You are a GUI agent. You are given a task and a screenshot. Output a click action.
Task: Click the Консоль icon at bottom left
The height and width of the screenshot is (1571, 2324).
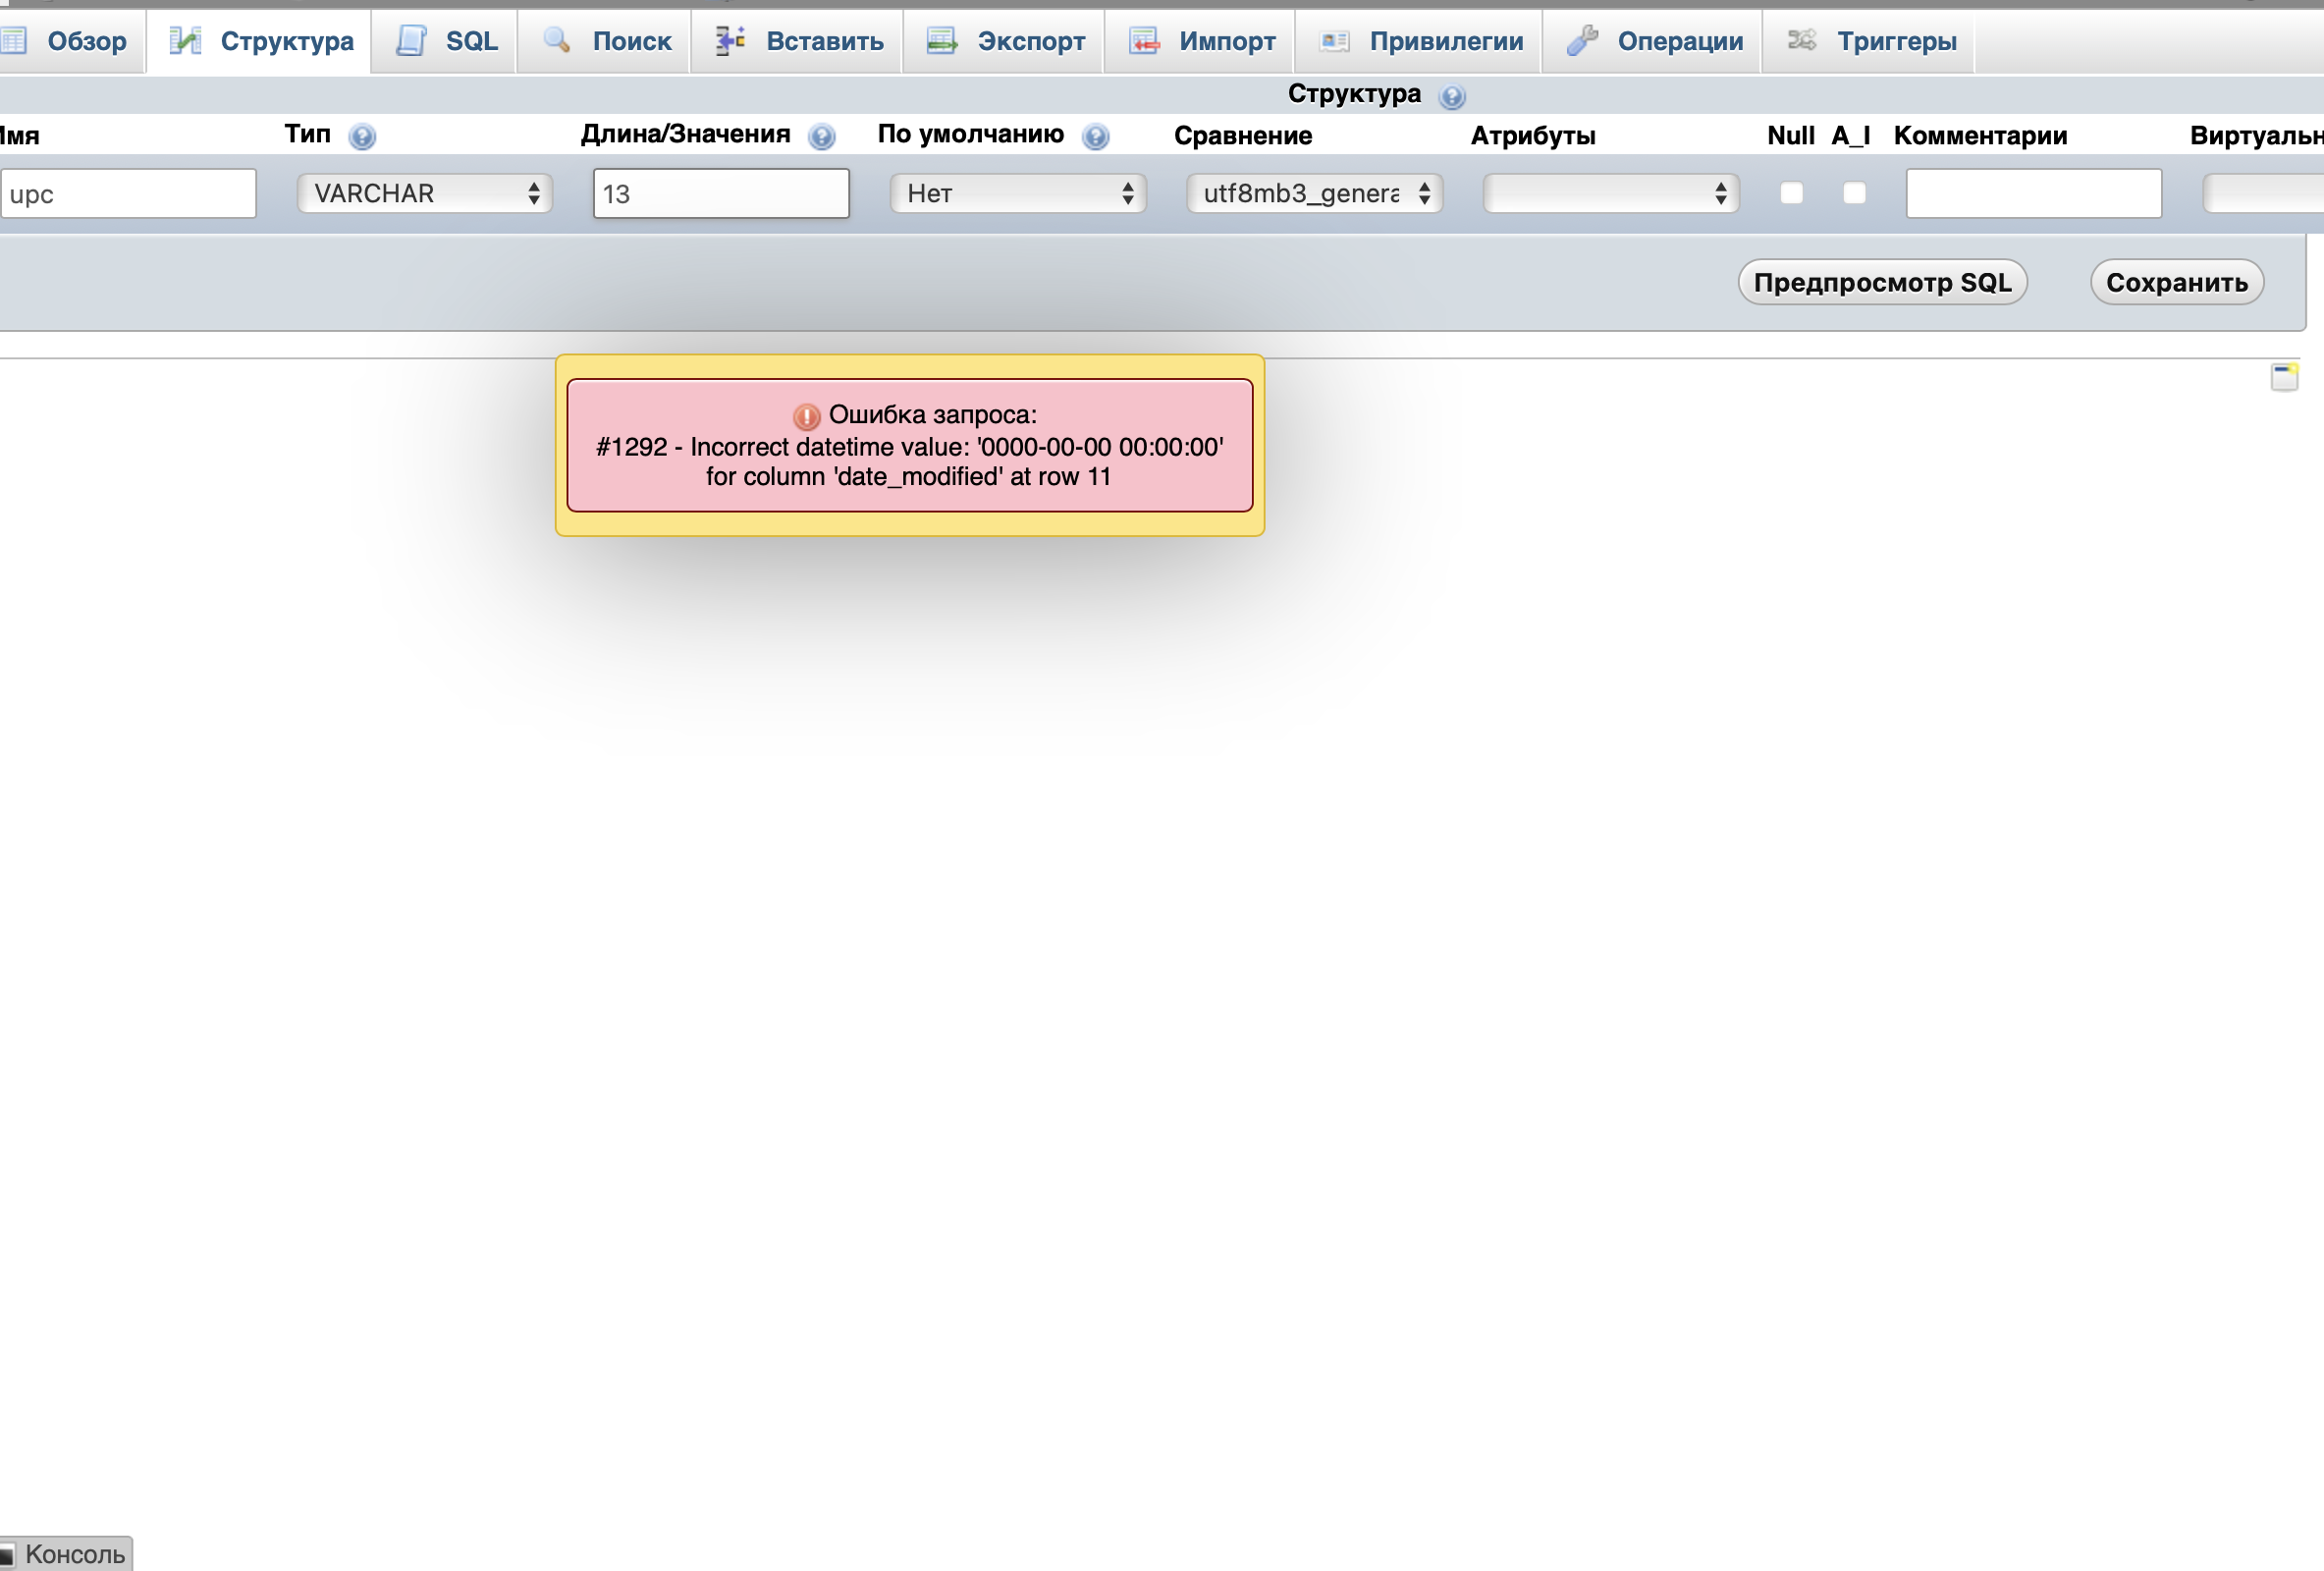(7, 1553)
